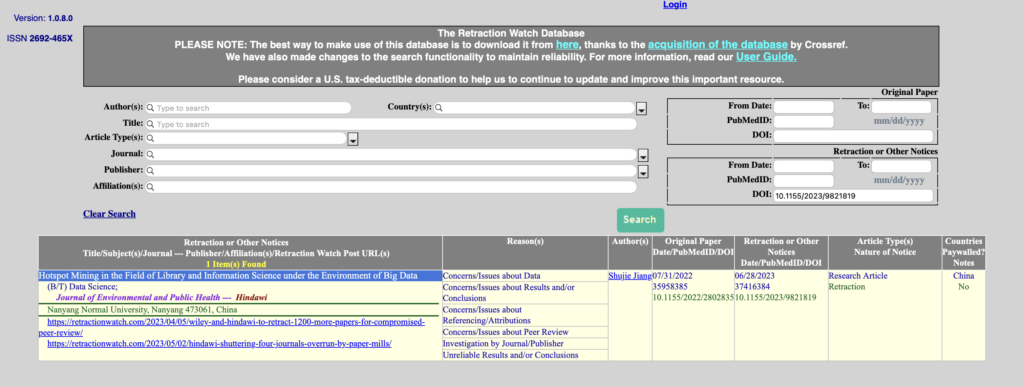The height and width of the screenshot is (387, 1024).
Task: Open the Login link
Action: tap(675, 5)
